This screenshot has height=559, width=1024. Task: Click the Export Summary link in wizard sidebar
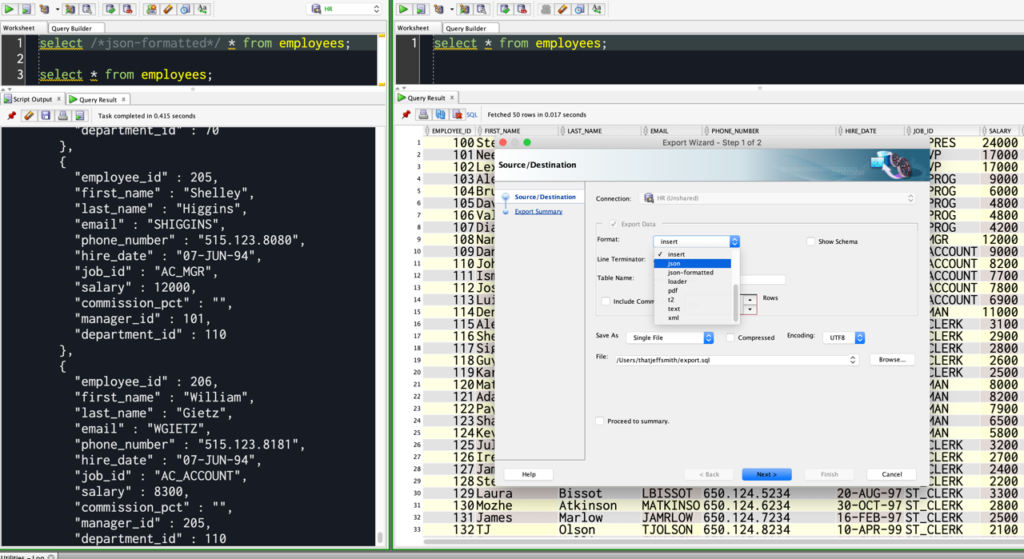(x=538, y=212)
